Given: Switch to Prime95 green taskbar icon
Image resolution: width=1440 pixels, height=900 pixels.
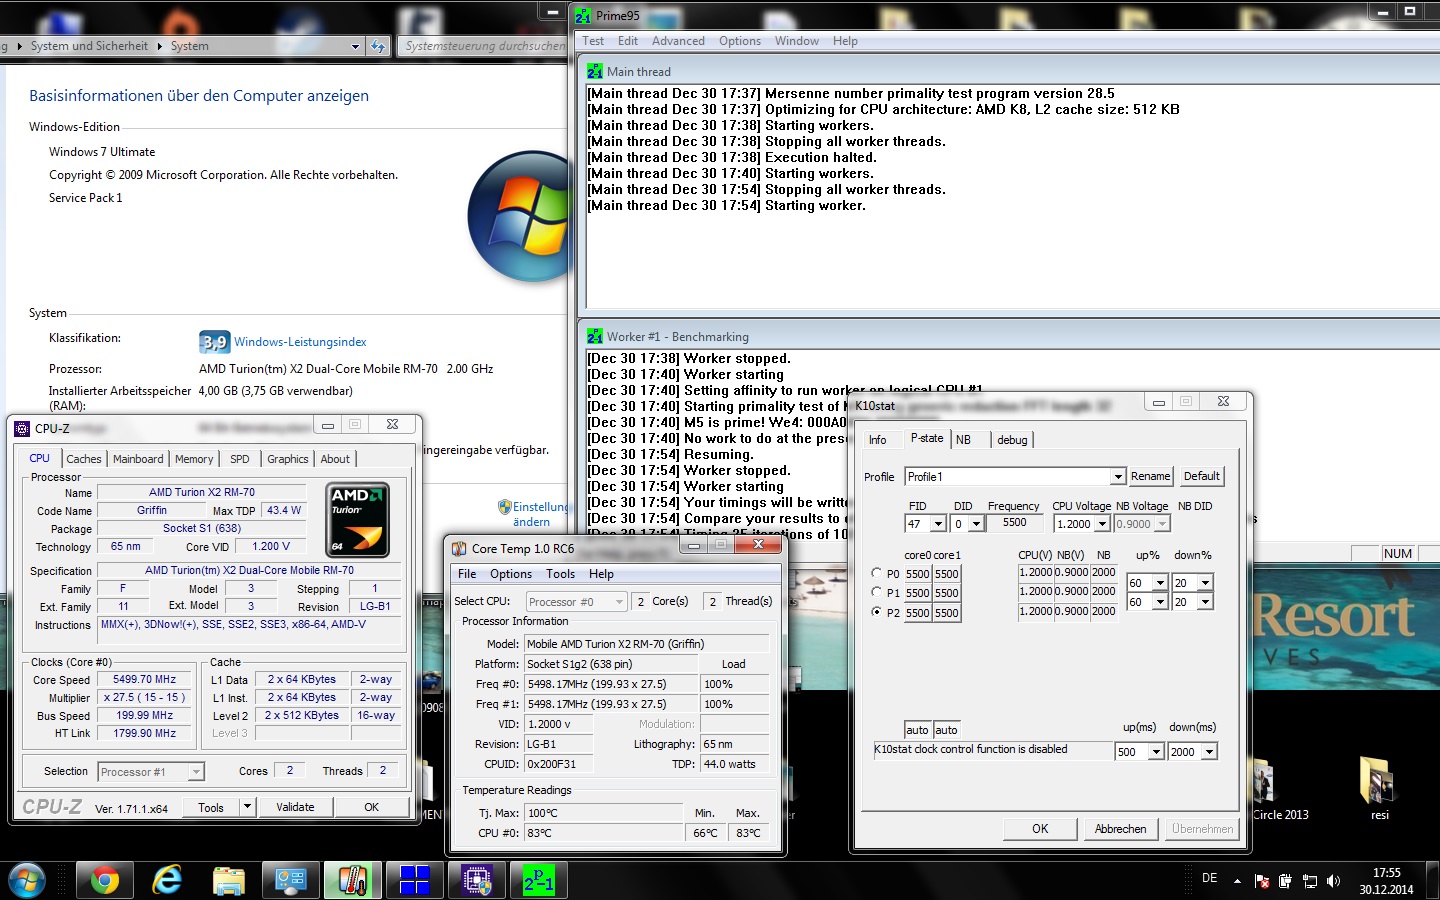Looking at the screenshot, I should 539,880.
